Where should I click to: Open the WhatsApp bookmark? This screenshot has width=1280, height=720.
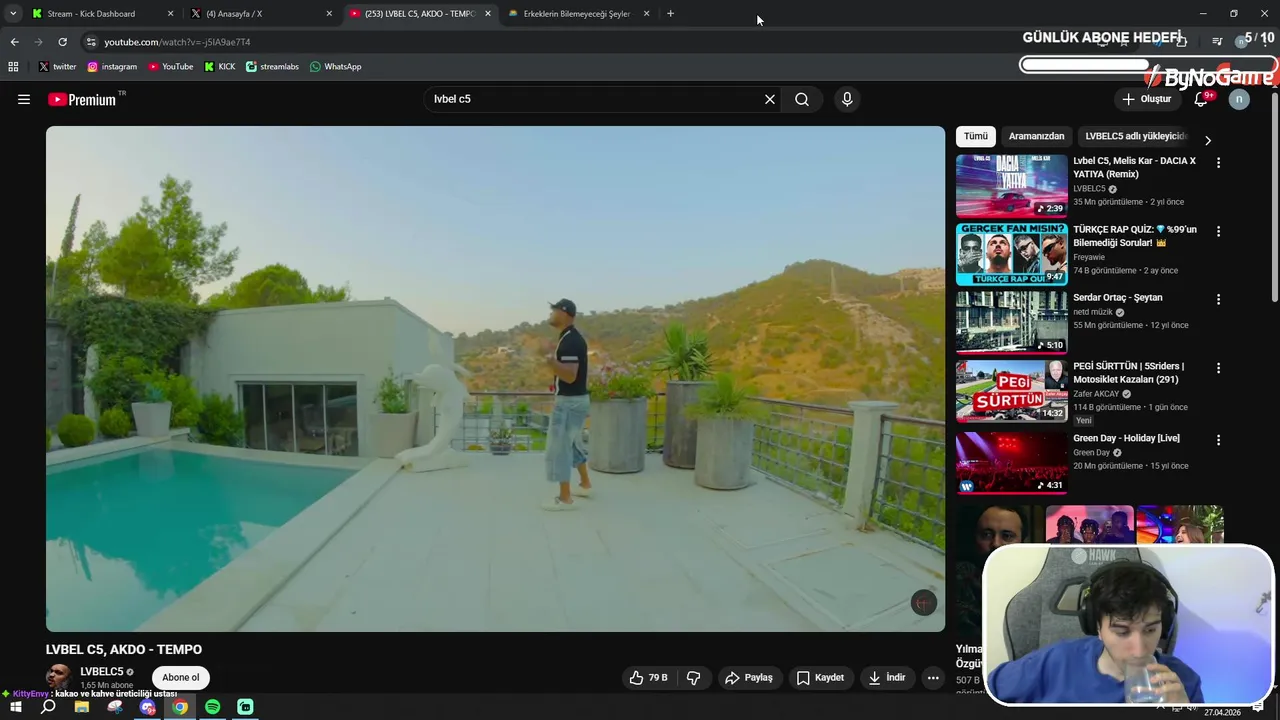coord(335,67)
